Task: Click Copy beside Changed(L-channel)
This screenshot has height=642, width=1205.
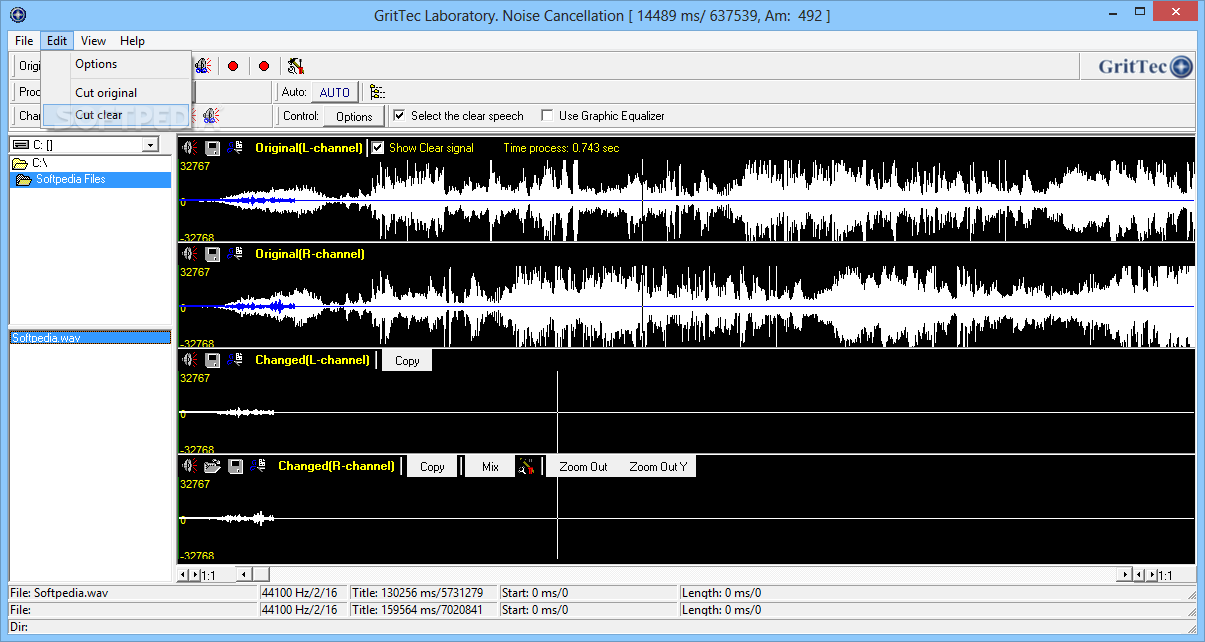Action: pos(407,361)
